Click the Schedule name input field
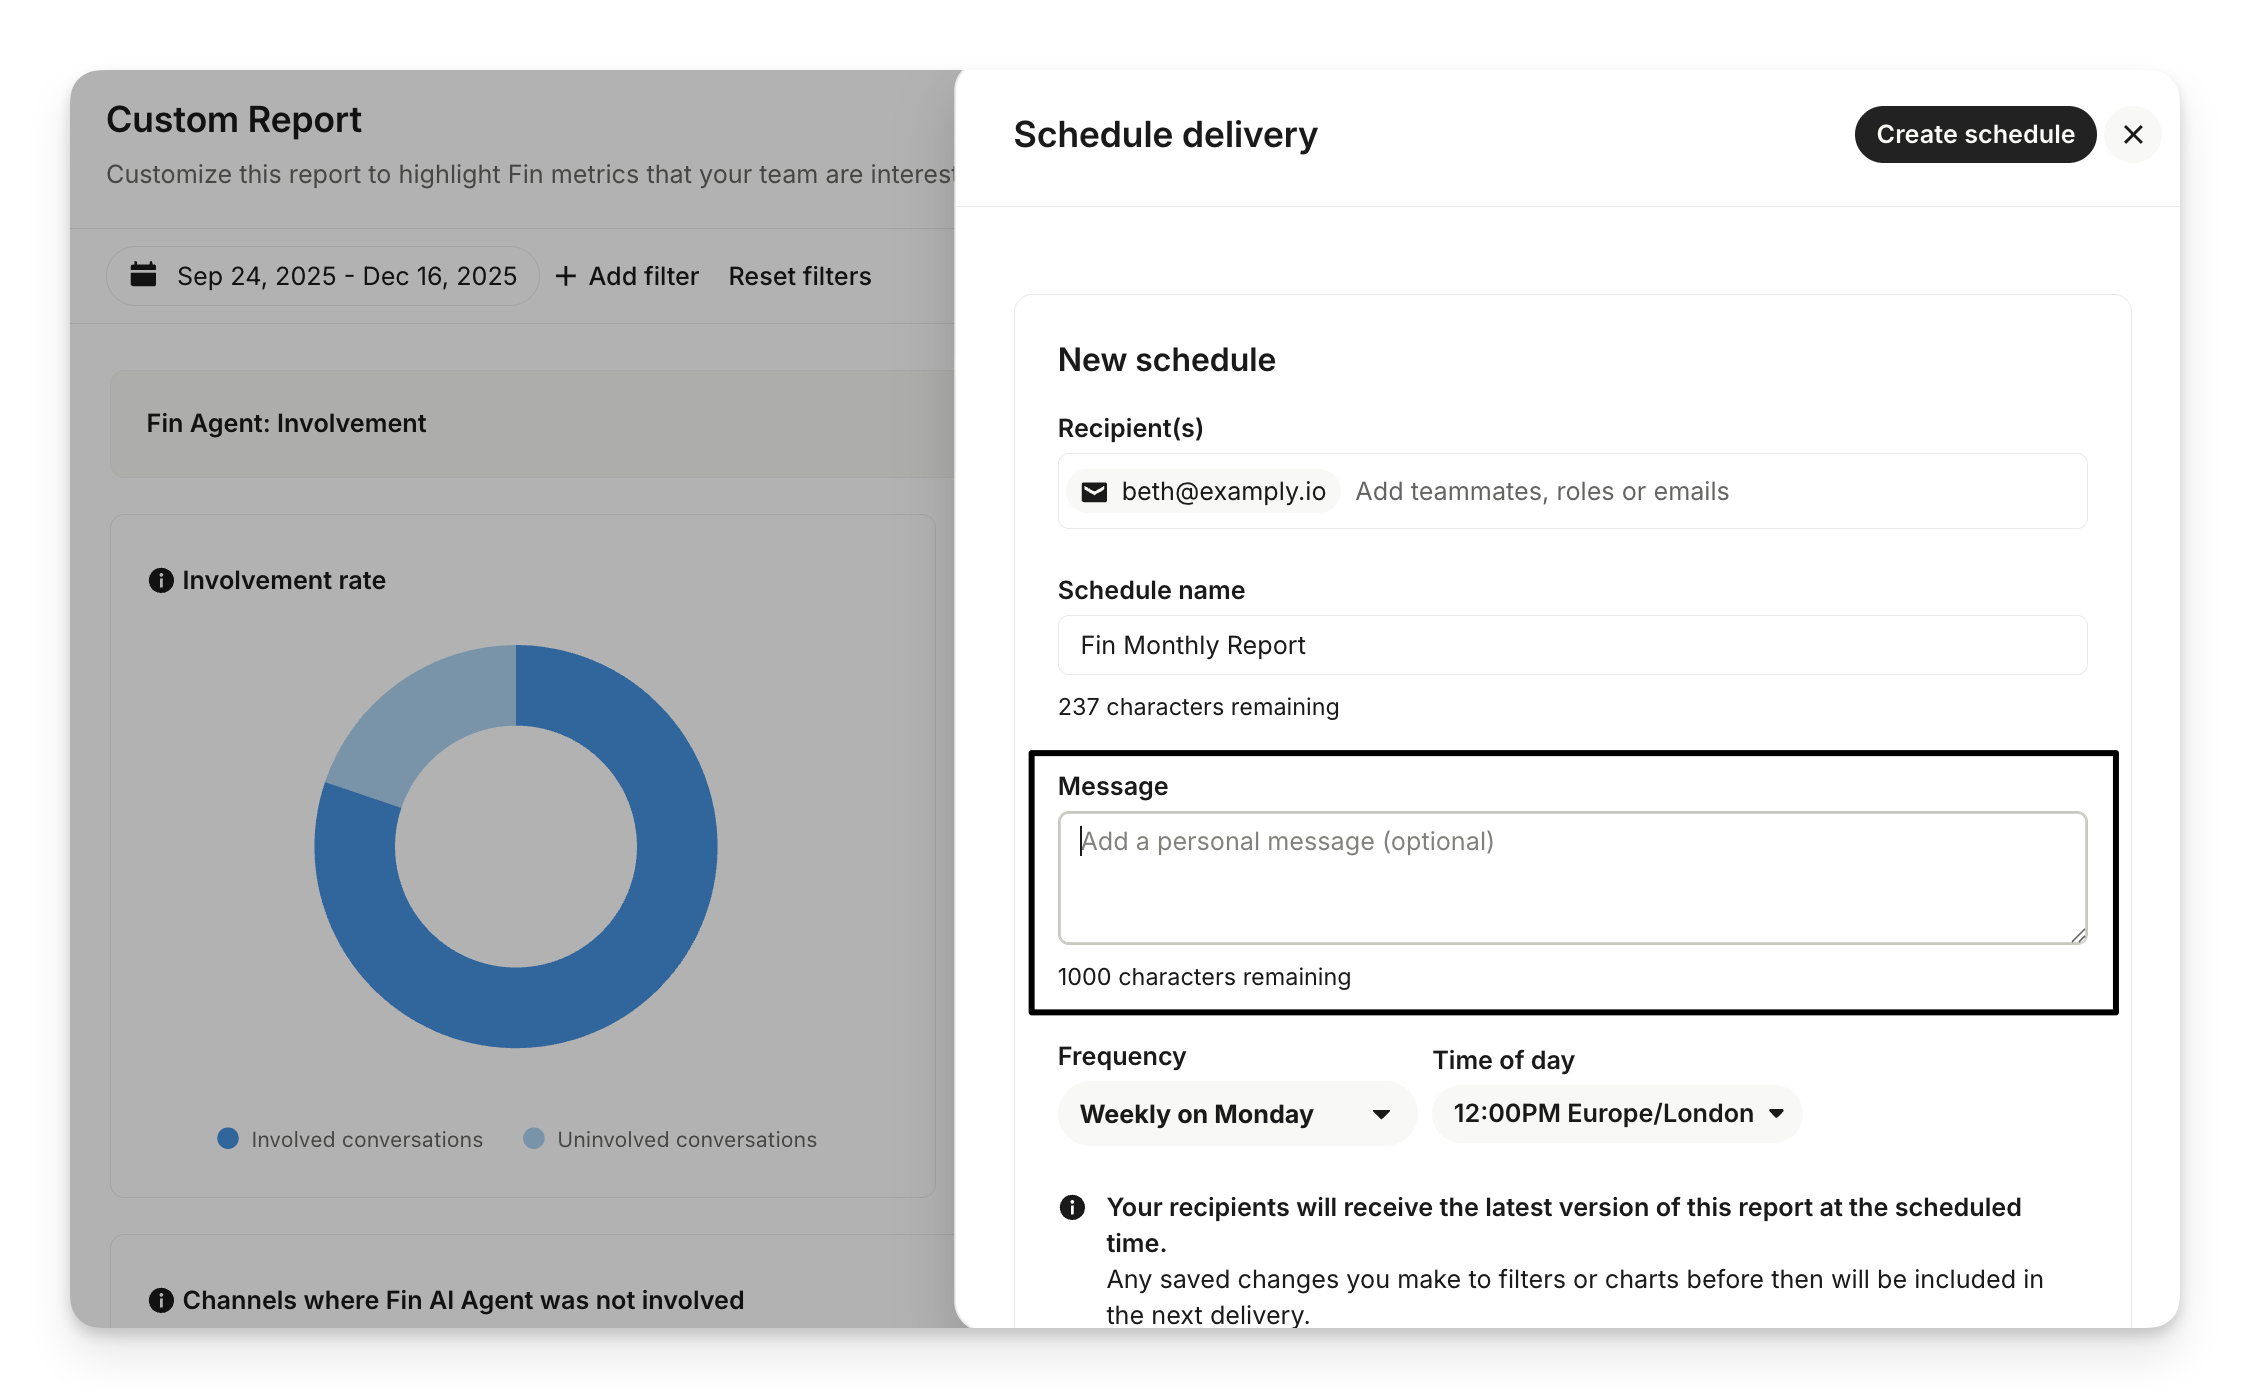Screen dimensions: 2250x1398 (1572, 646)
